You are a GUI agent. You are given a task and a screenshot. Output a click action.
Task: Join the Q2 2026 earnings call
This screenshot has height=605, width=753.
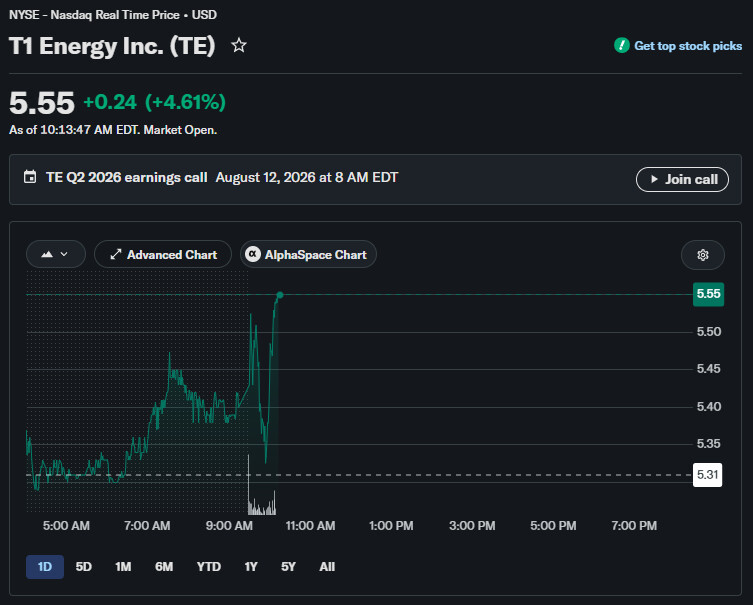click(682, 180)
